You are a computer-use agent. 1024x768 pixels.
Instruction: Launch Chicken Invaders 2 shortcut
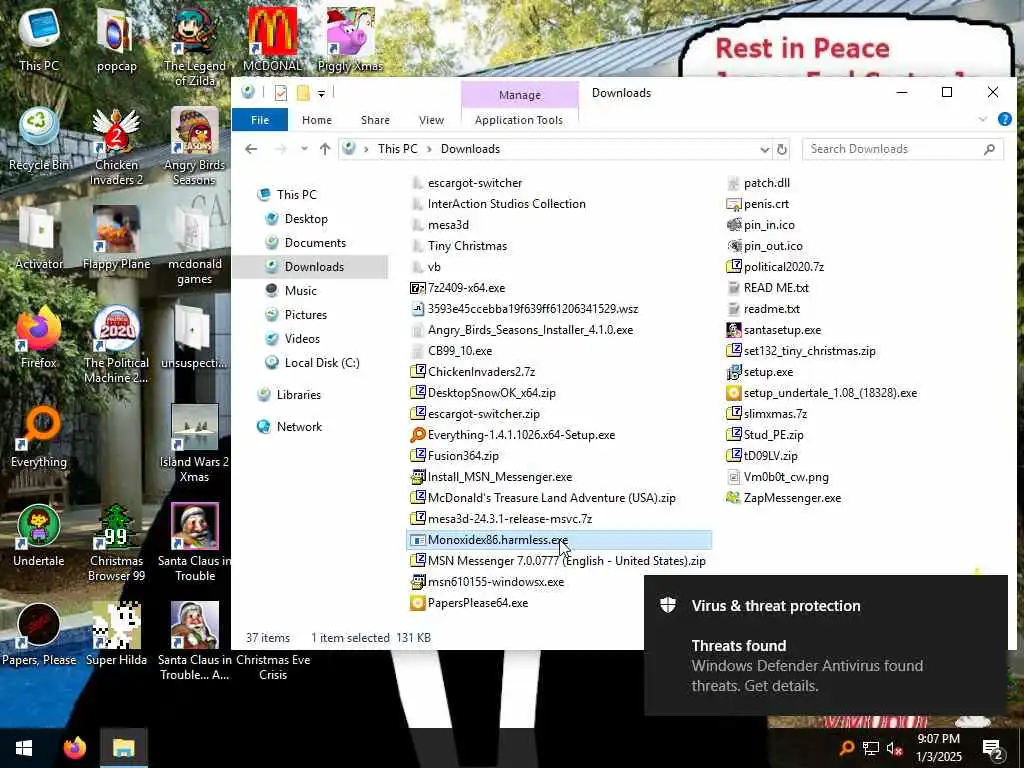click(x=116, y=146)
